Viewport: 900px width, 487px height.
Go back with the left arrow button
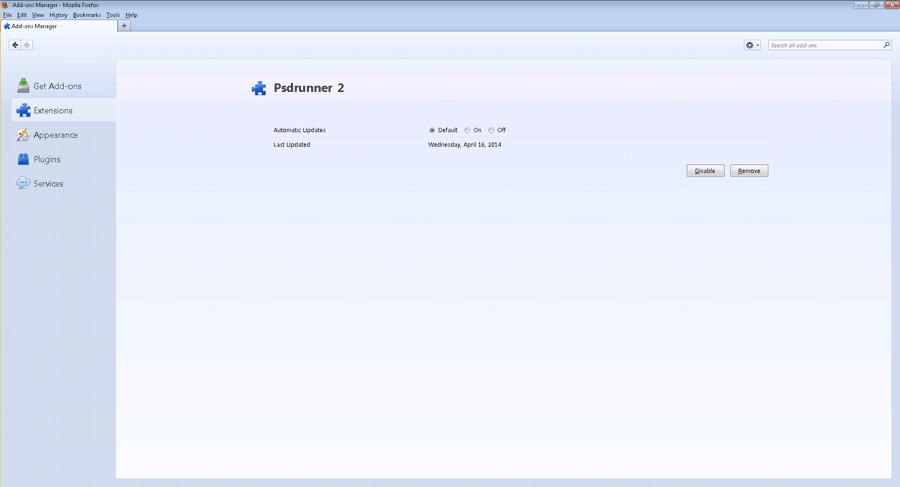[x=15, y=45]
